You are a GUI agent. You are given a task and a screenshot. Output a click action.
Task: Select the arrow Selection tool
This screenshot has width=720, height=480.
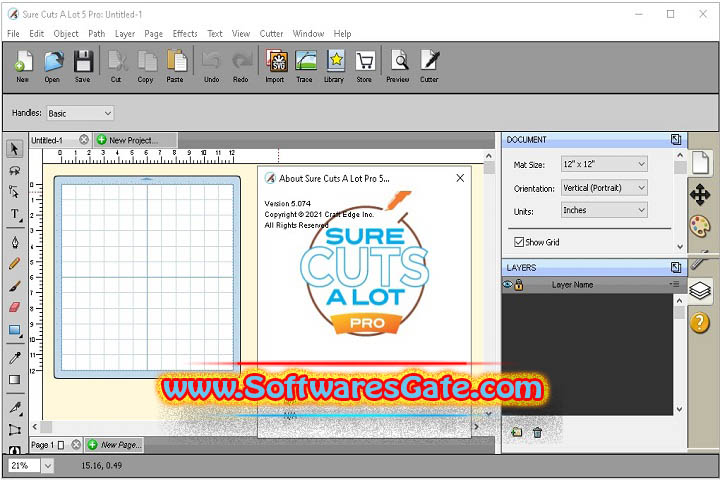click(x=14, y=149)
